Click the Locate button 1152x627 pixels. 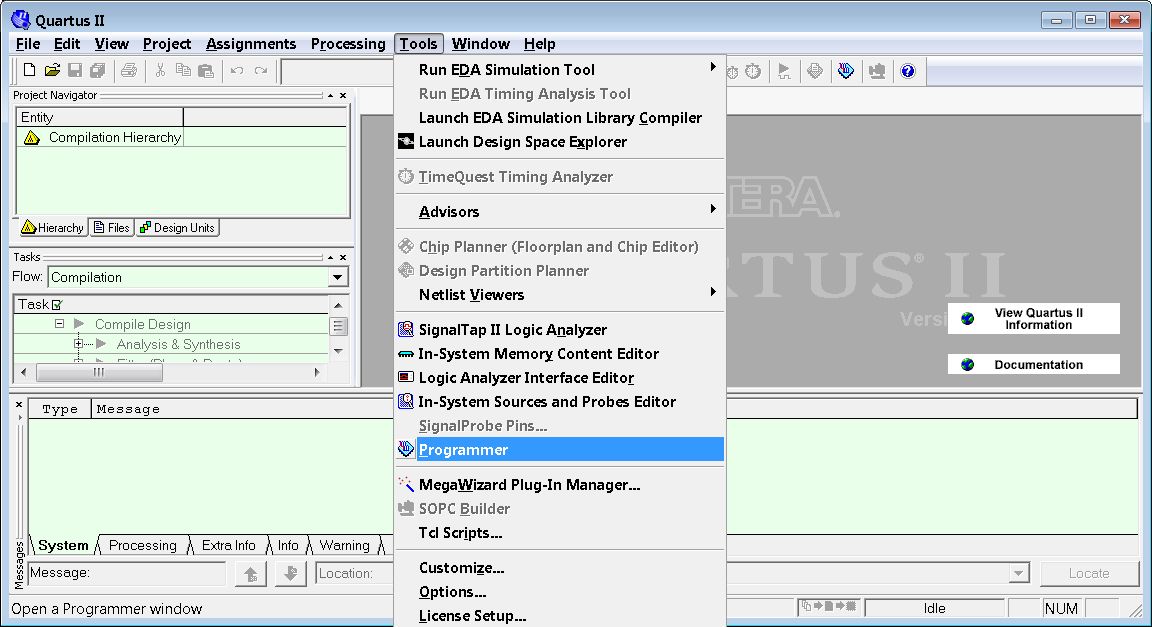tap(1089, 573)
